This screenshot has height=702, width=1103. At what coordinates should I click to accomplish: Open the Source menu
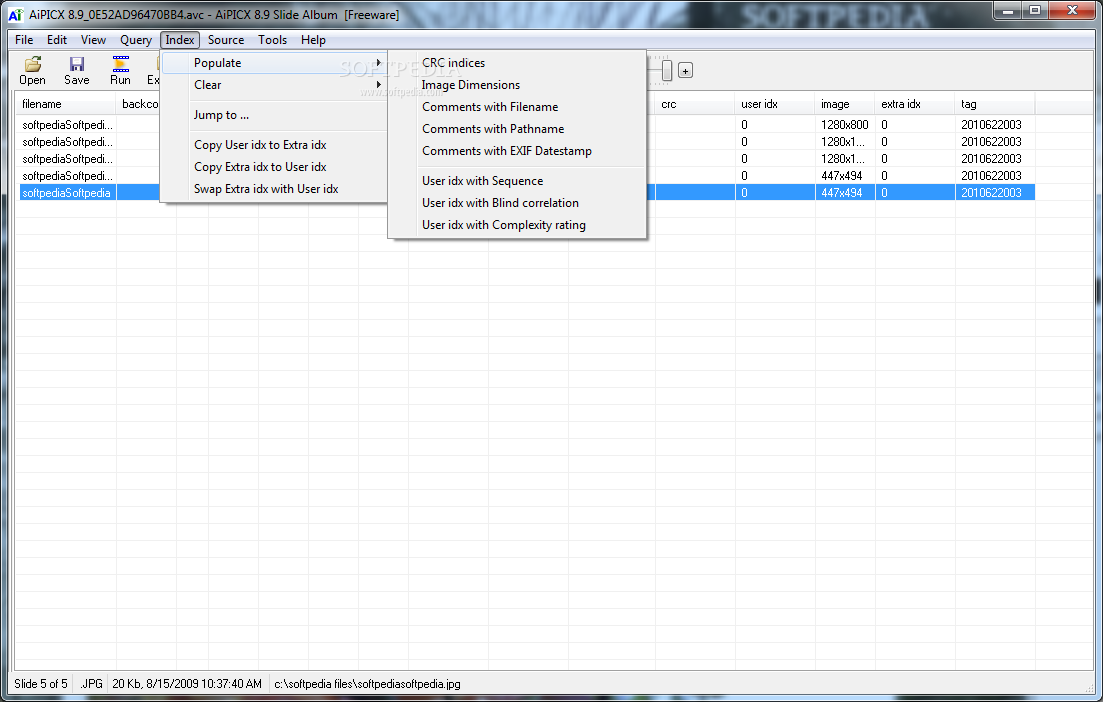226,40
